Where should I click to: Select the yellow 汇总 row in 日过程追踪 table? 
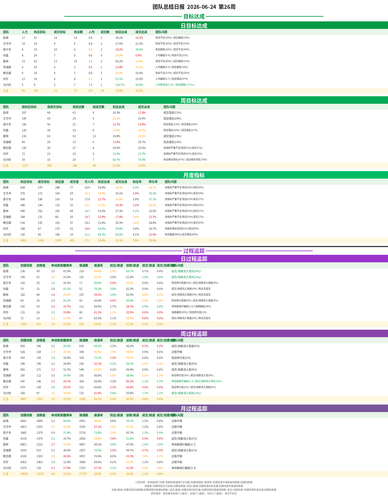tap(194, 324)
